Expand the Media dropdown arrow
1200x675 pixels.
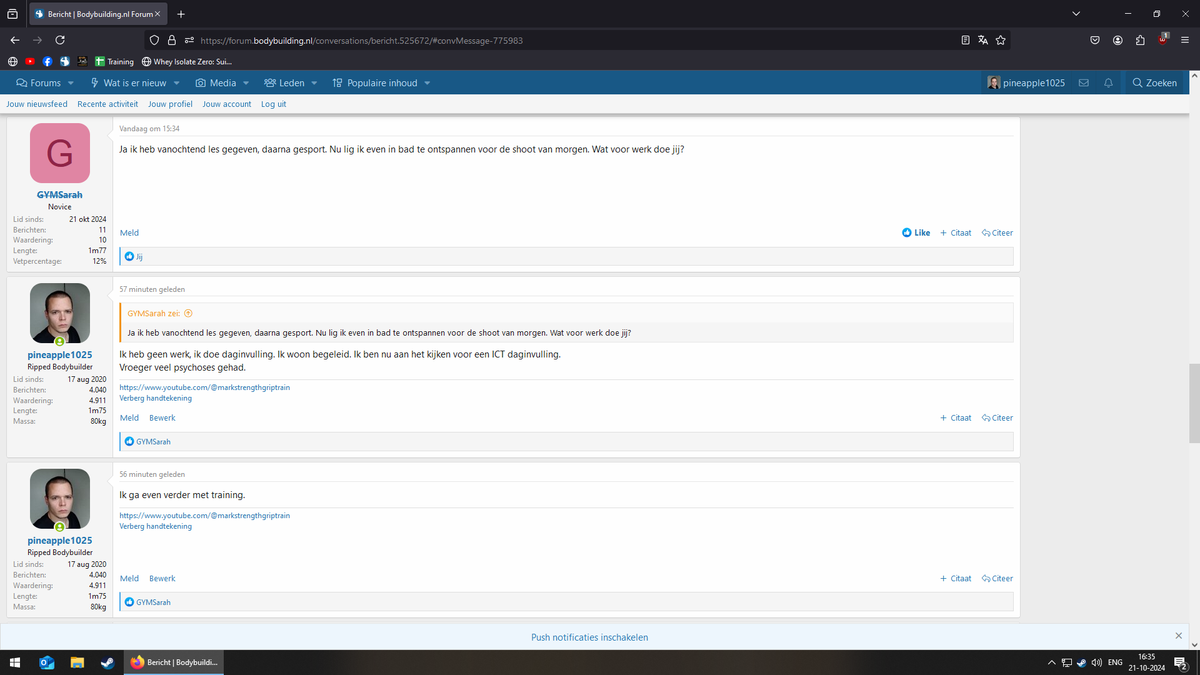246,83
